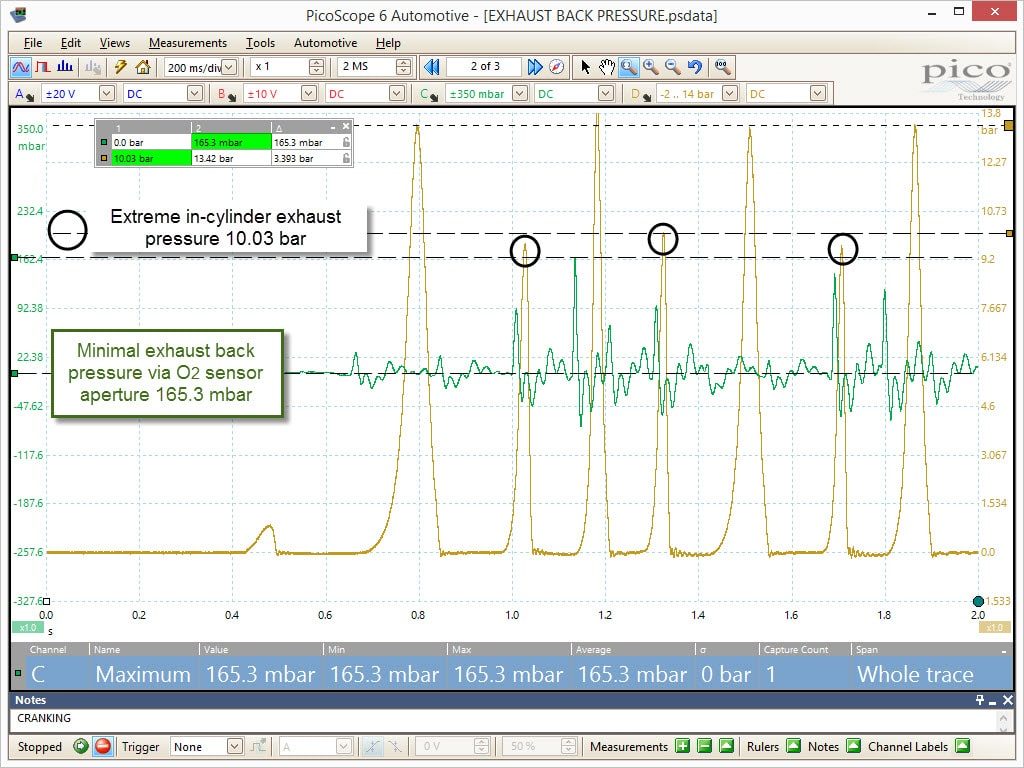The image size is (1024, 768).
Task: Toggle Channel Labels display
Action: [962, 746]
